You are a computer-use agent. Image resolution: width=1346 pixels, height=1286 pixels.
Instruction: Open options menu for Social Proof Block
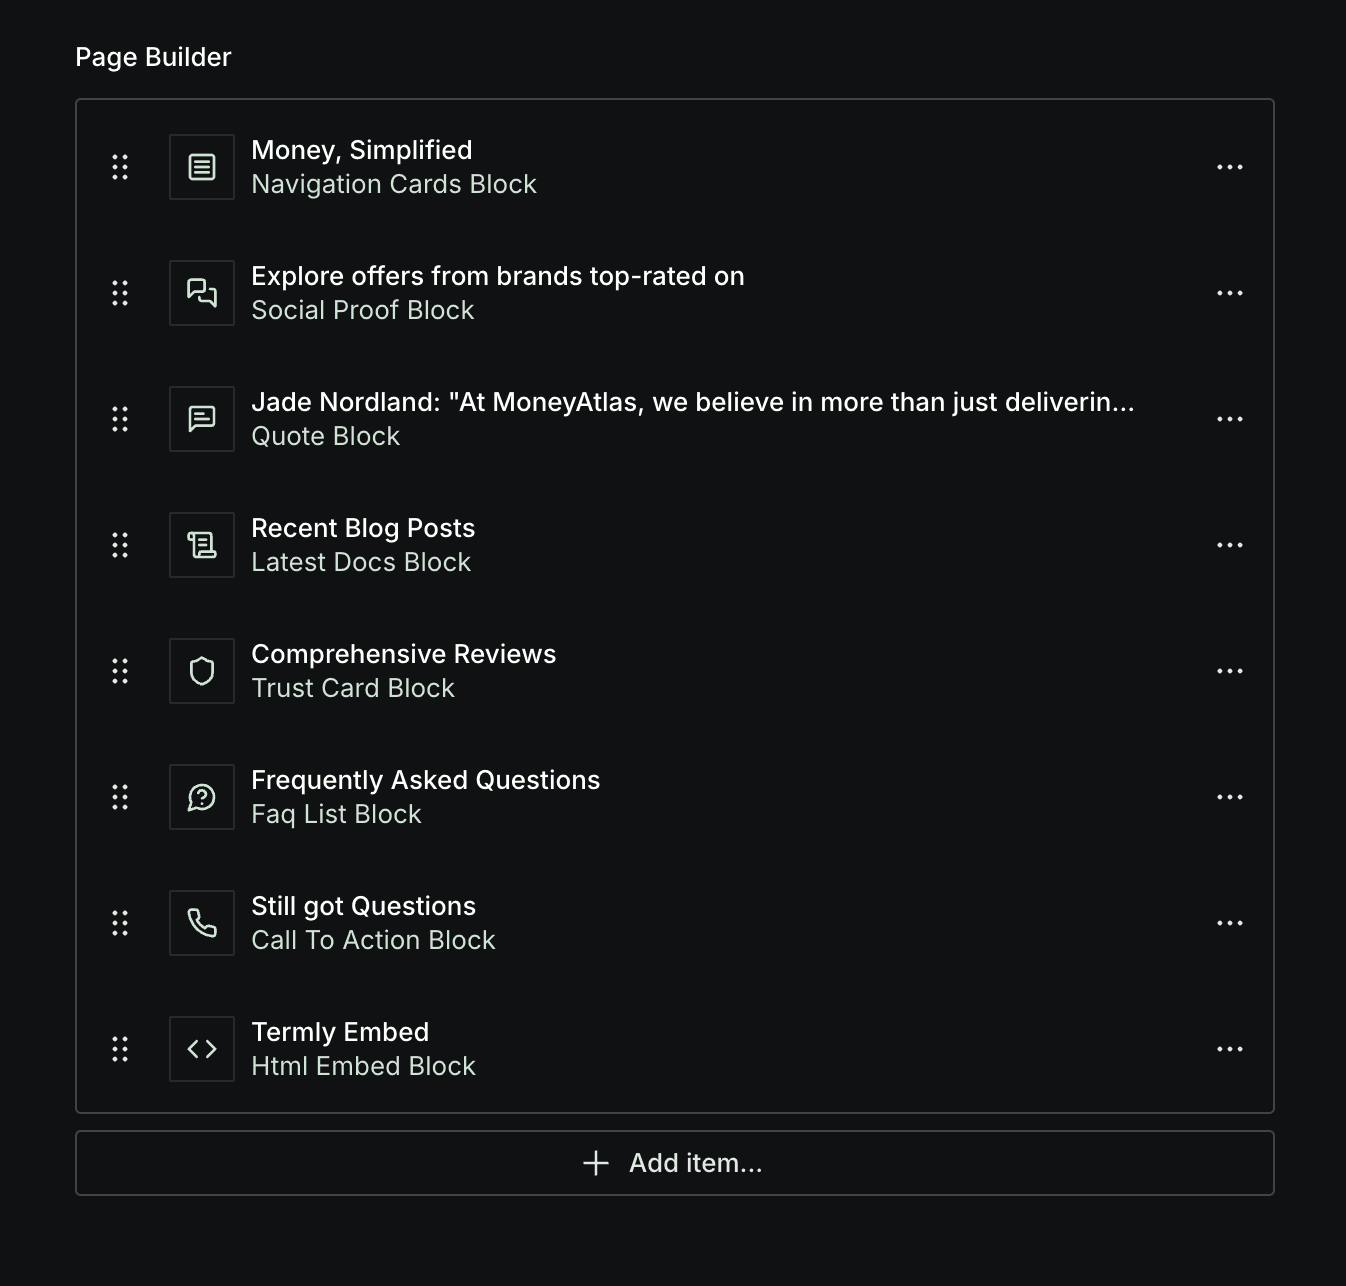coord(1230,293)
